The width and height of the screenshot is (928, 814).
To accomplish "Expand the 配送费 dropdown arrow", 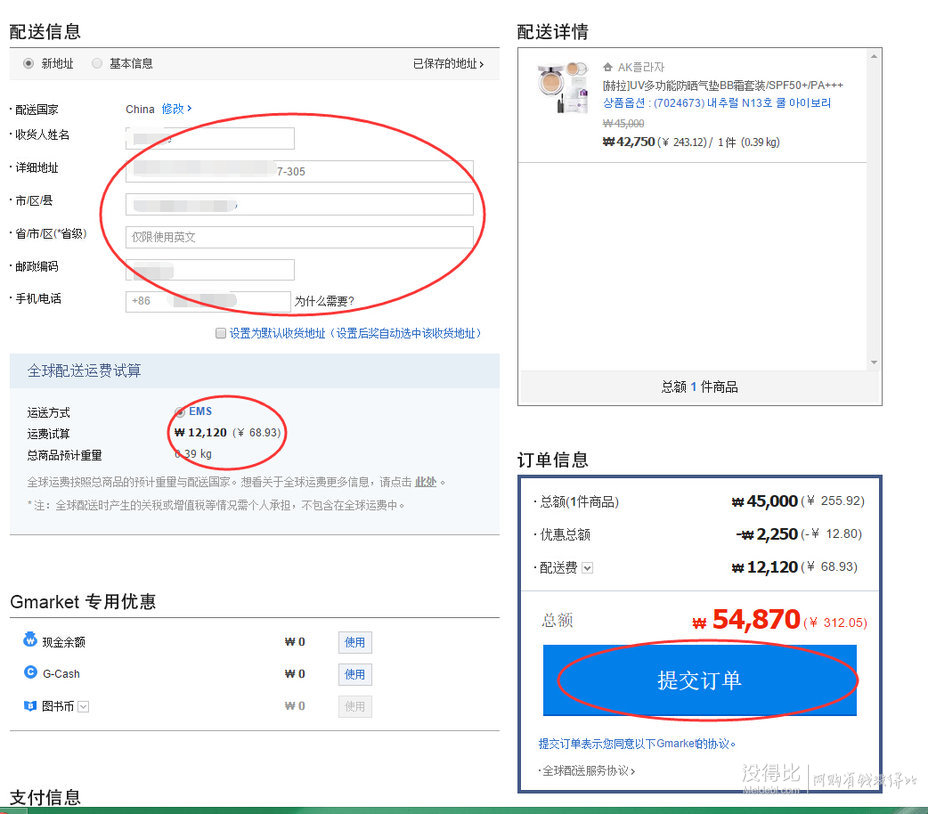I will click(x=587, y=568).
